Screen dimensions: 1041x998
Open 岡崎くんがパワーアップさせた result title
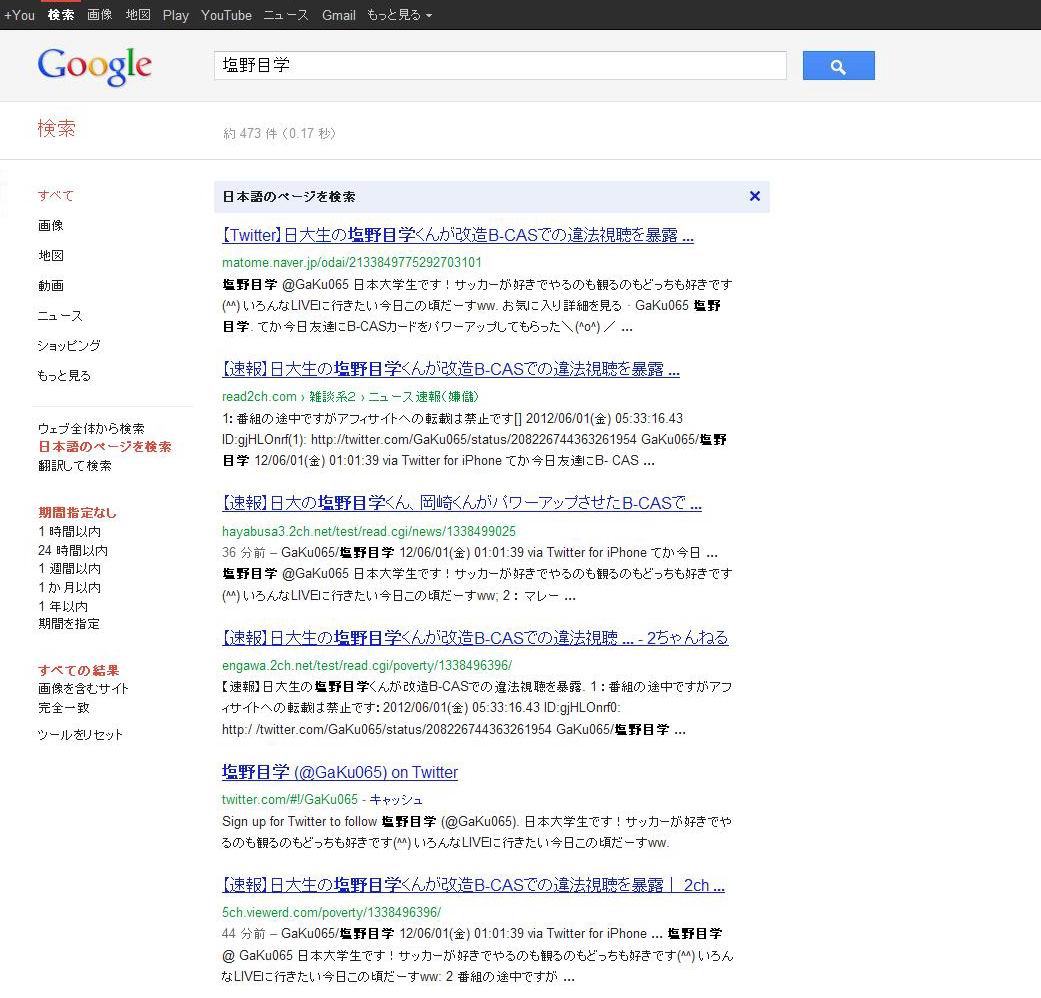pyautogui.click(x=461, y=503)
